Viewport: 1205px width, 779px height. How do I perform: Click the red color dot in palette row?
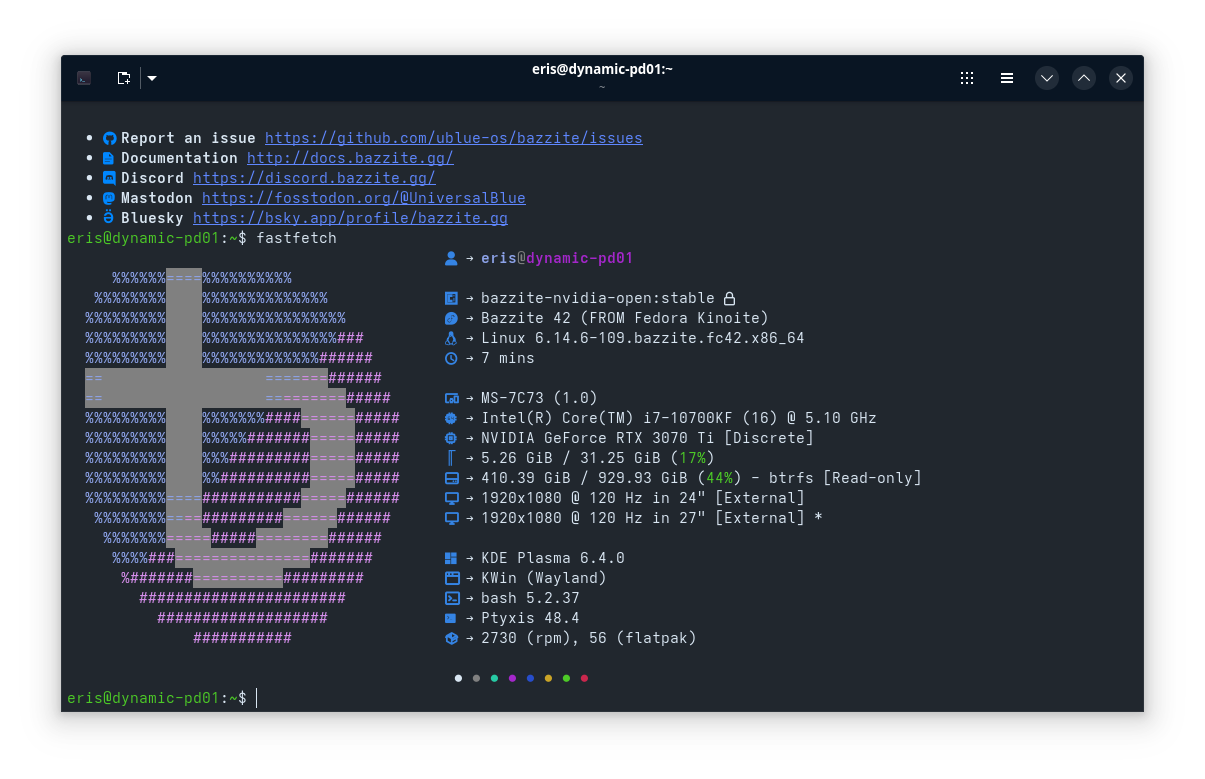click(x=585, y=678)
